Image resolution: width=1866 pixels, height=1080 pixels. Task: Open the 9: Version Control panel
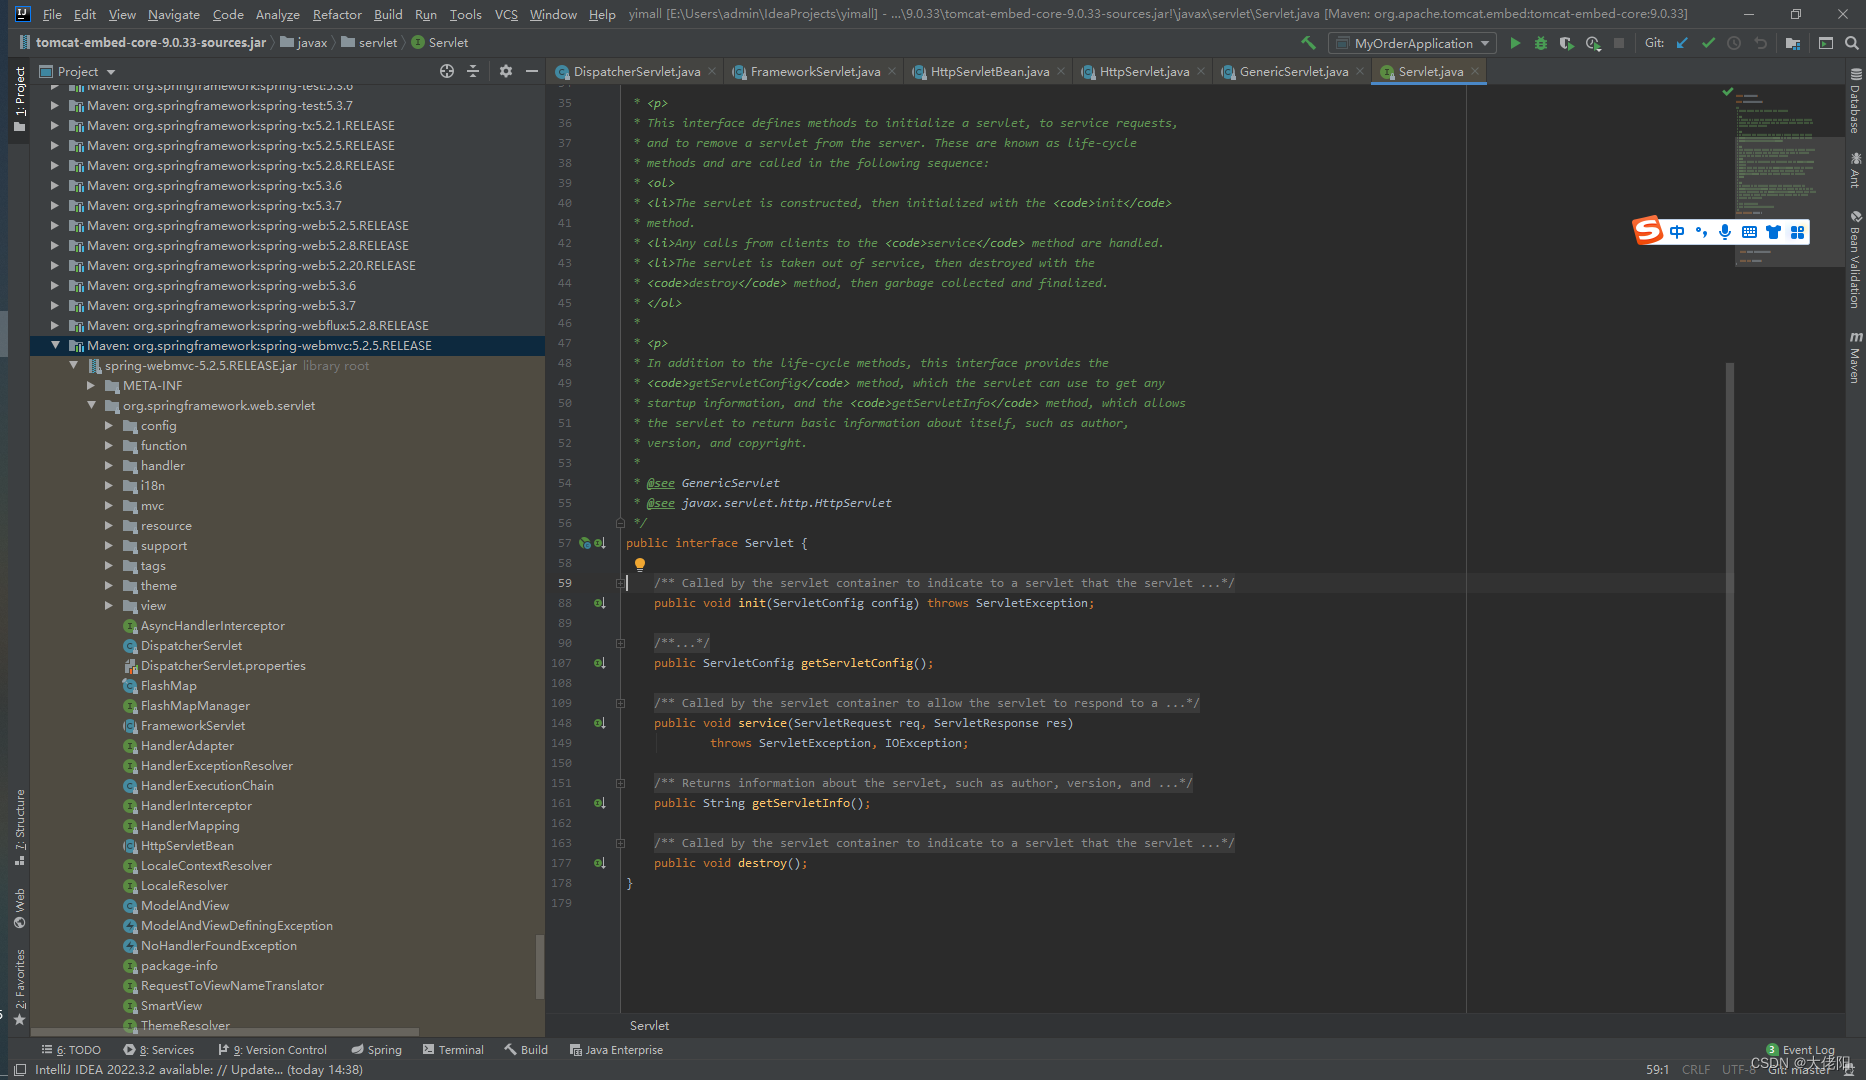[x=273, y=1050]
